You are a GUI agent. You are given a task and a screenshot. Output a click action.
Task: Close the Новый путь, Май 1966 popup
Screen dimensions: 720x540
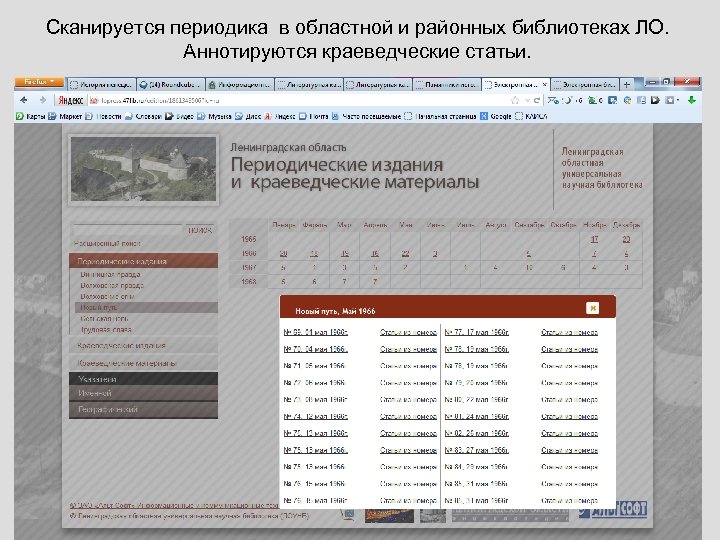pos(592,308)
